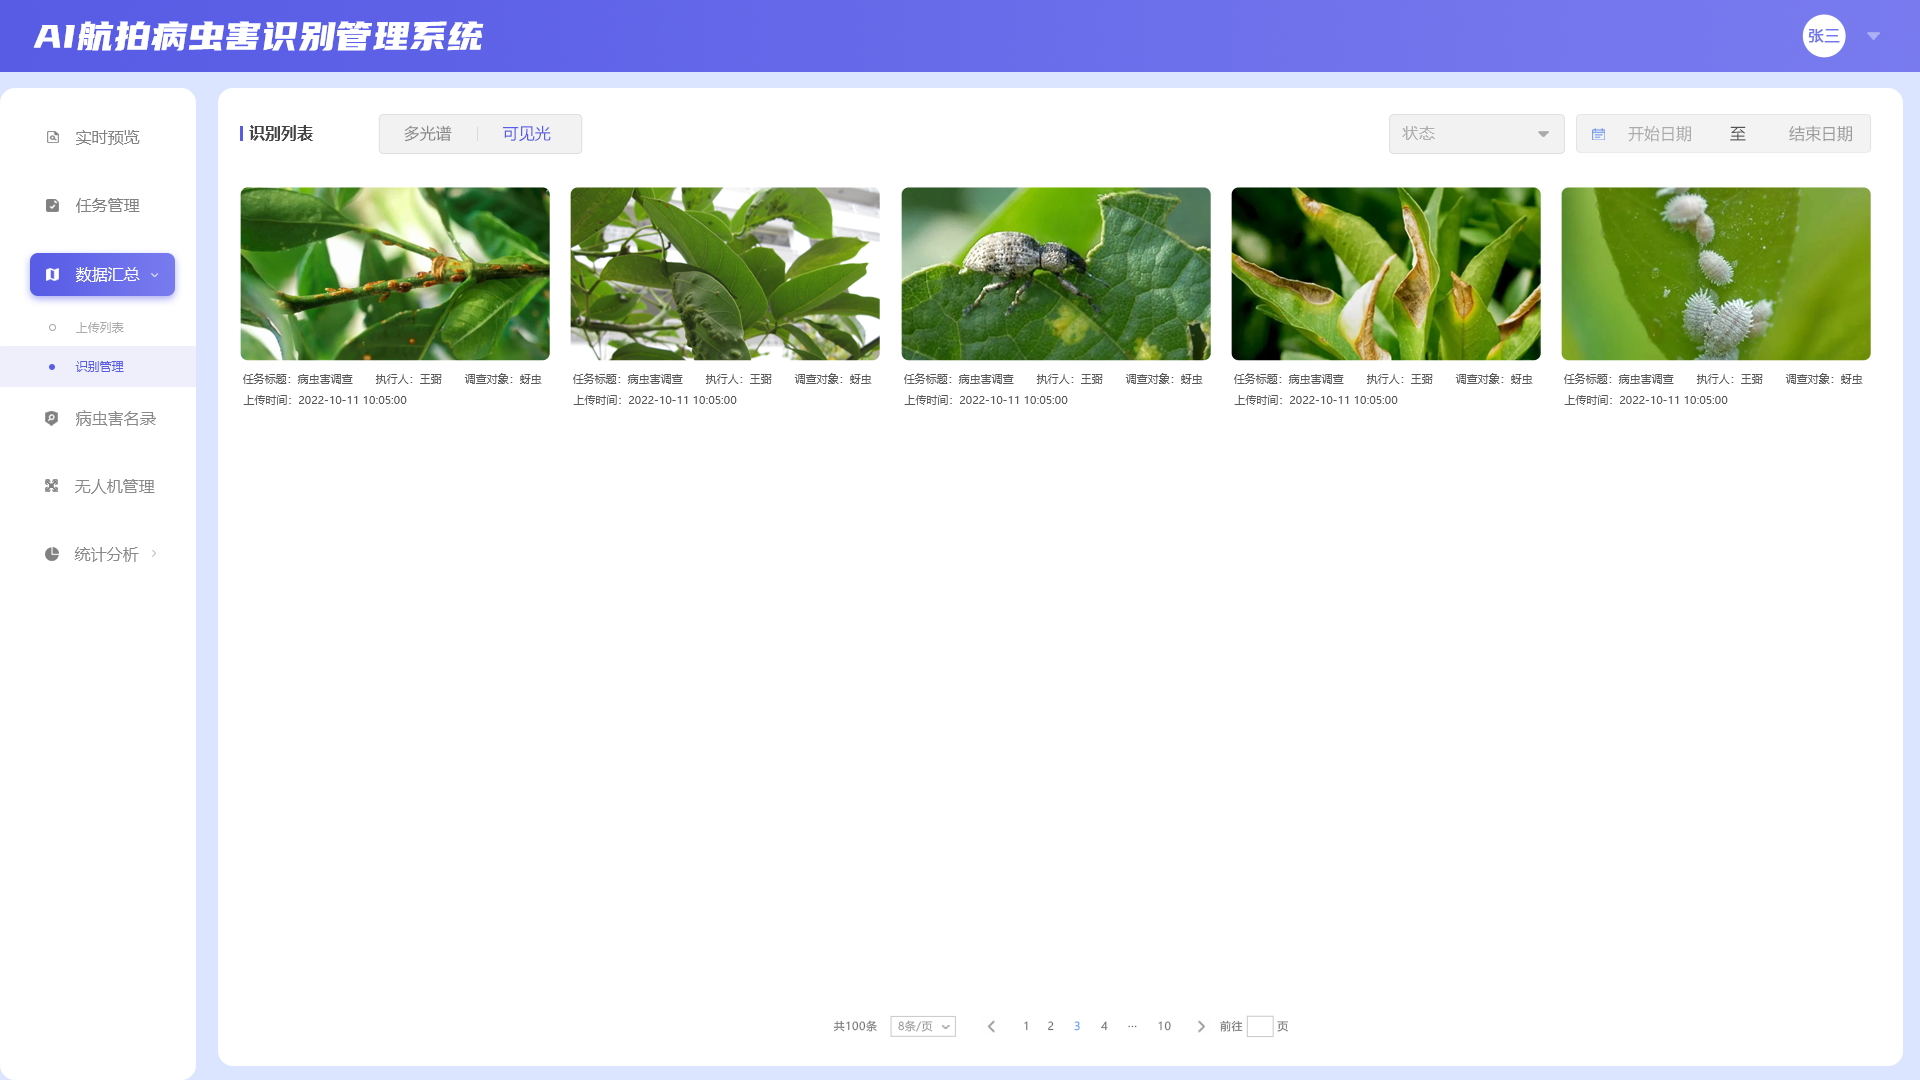Open the grey weevil thumbnail
The height and width of the screenshot is (1080, 1920).
pyautogui.click(x=1056, y=273)
